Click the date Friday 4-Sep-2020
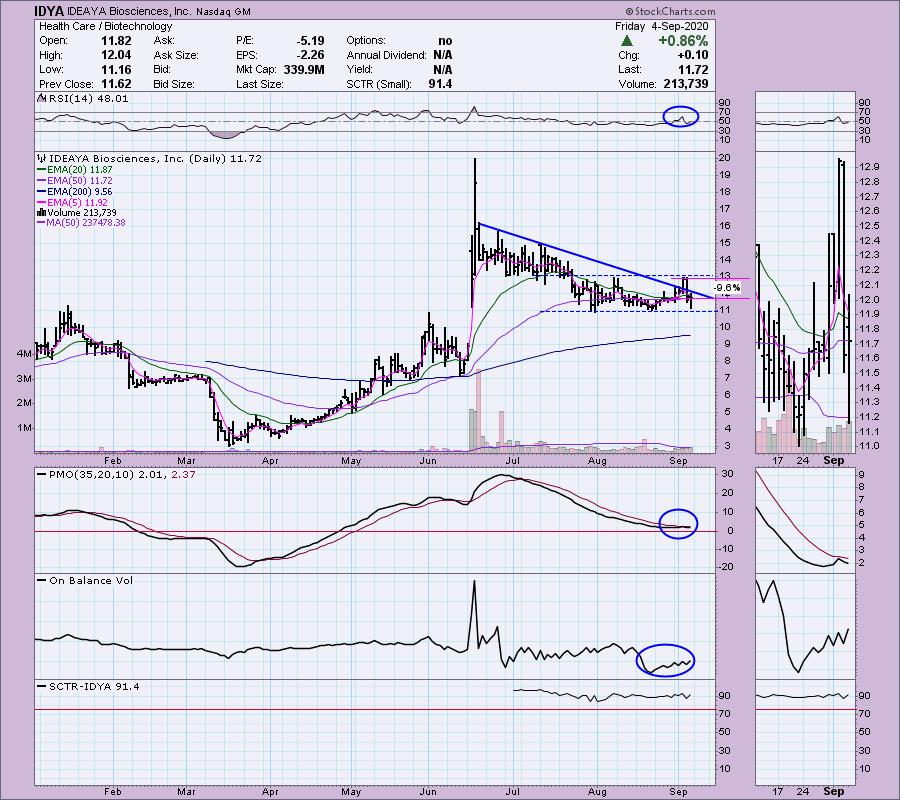 661,26
